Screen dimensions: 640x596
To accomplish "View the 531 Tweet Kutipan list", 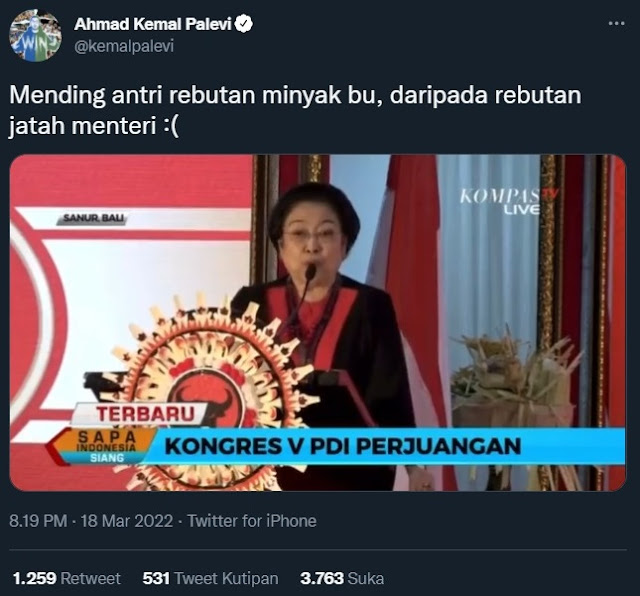I will (x=210, y=578).
